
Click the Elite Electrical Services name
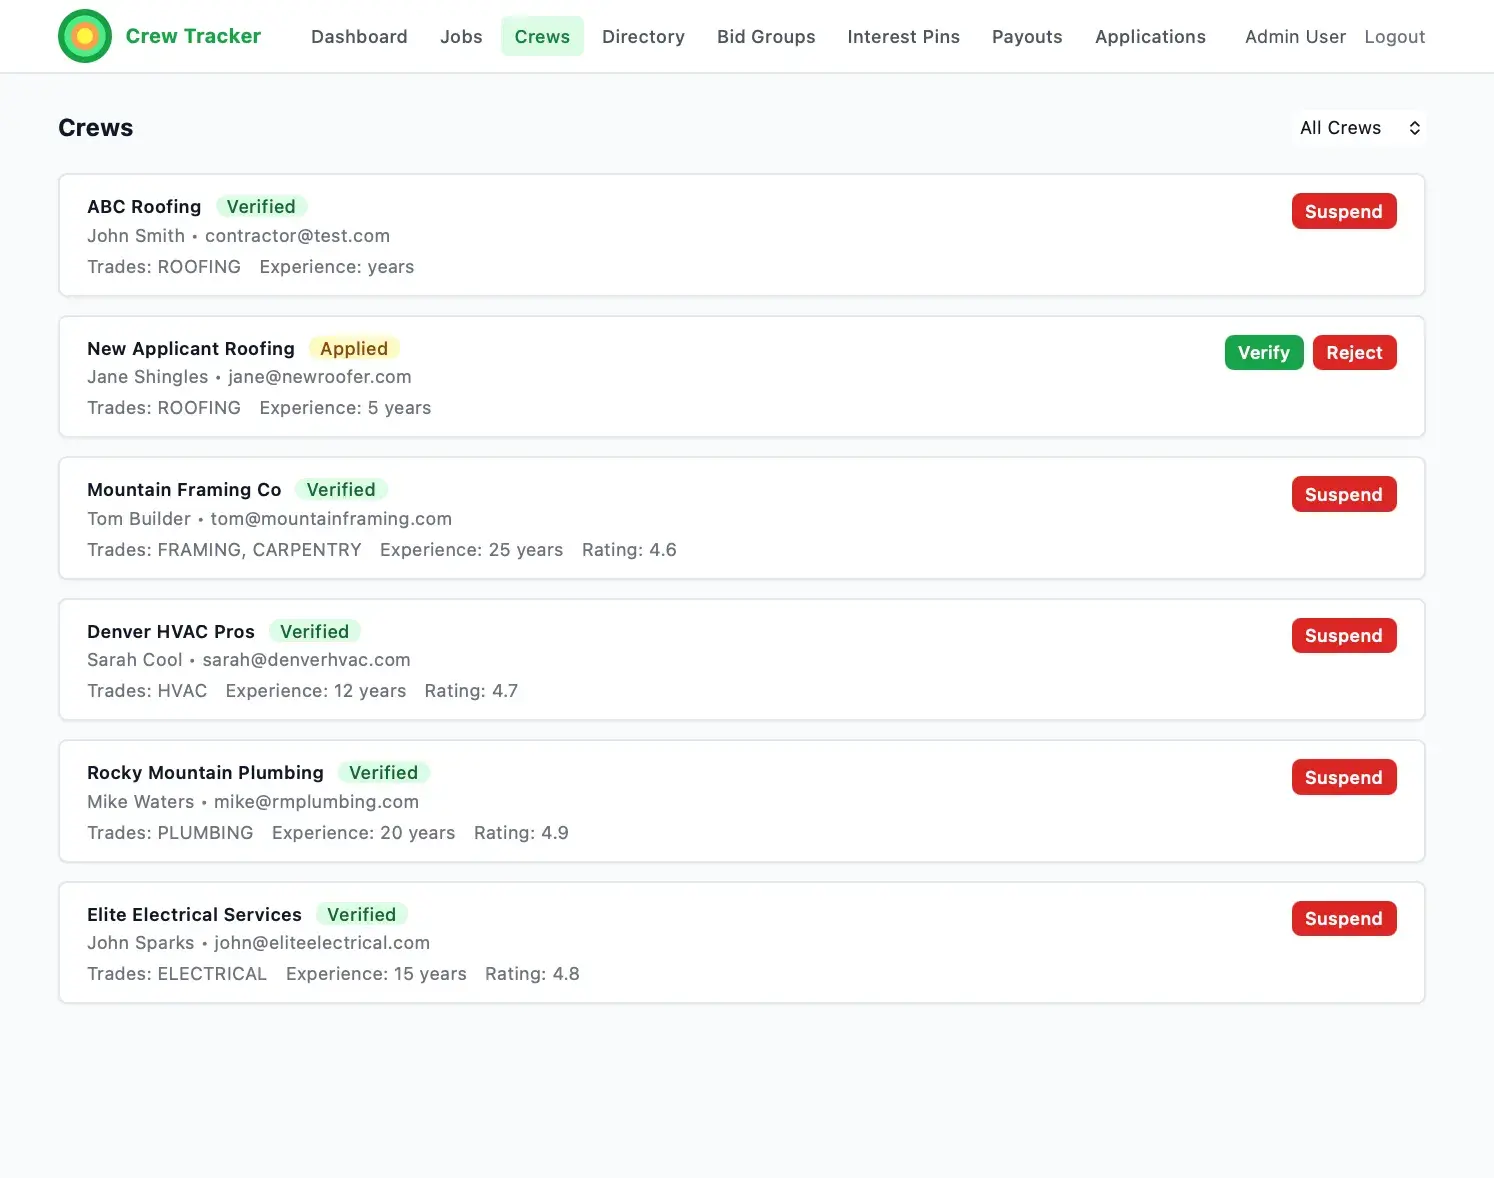click(194, 914)
